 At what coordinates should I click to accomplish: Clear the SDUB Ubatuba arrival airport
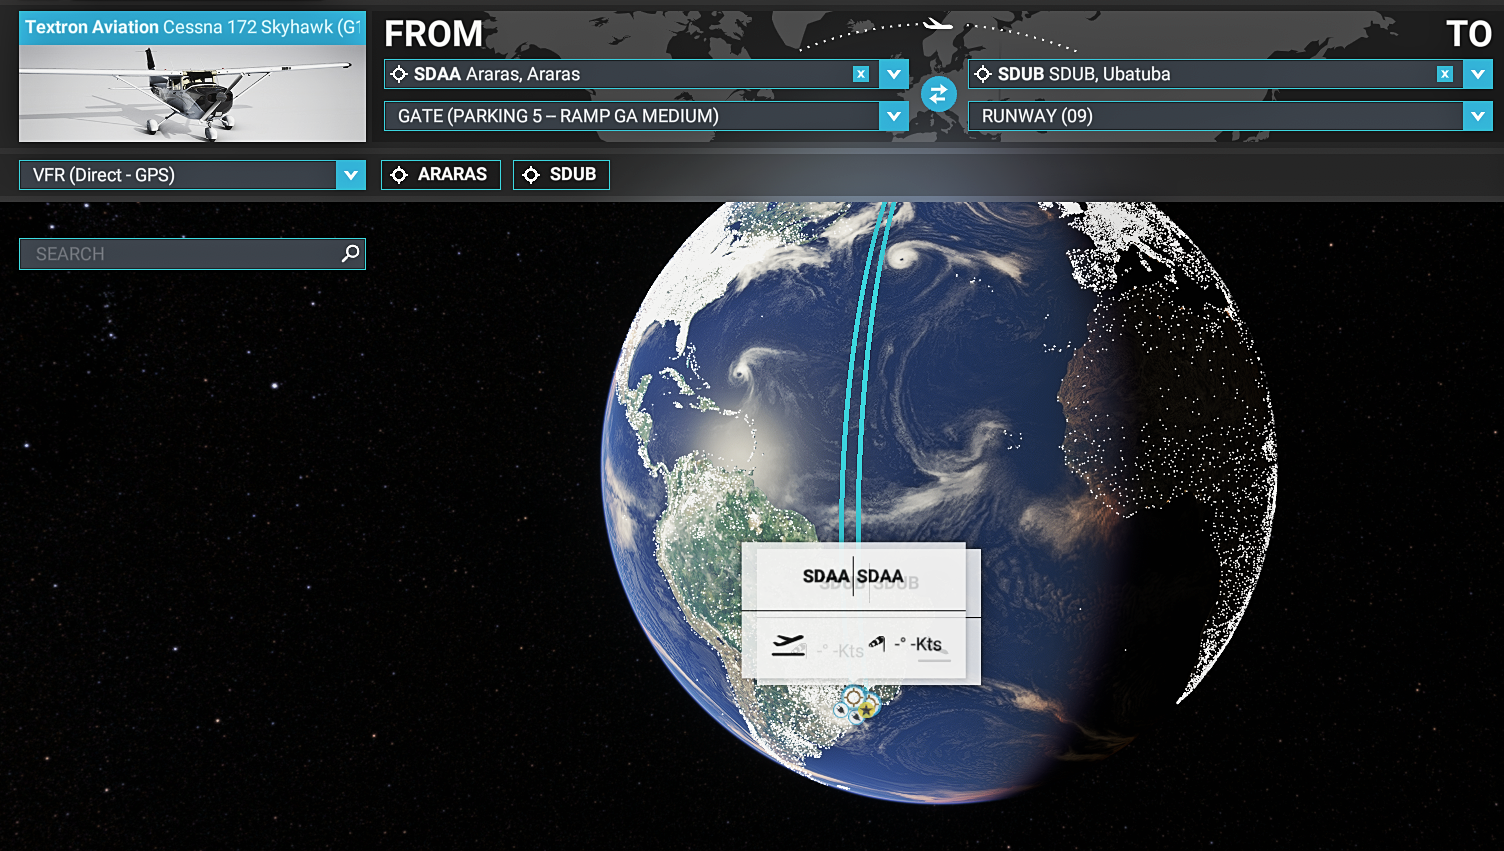(1445, 74)
